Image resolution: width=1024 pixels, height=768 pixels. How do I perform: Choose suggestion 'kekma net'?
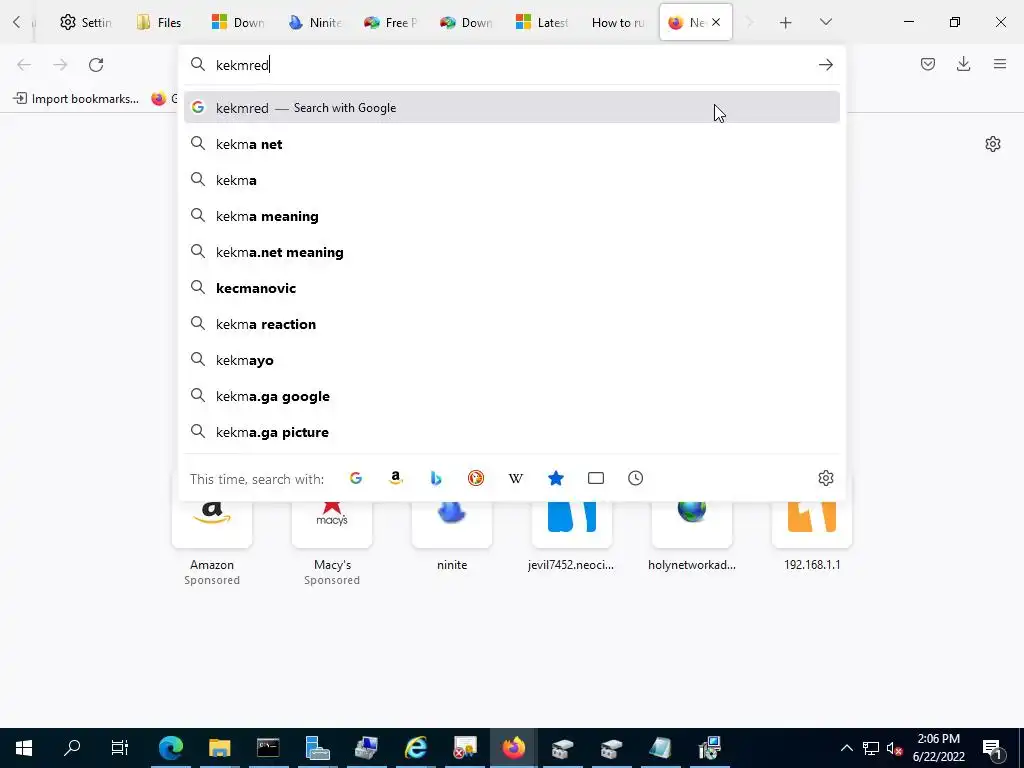511,144
